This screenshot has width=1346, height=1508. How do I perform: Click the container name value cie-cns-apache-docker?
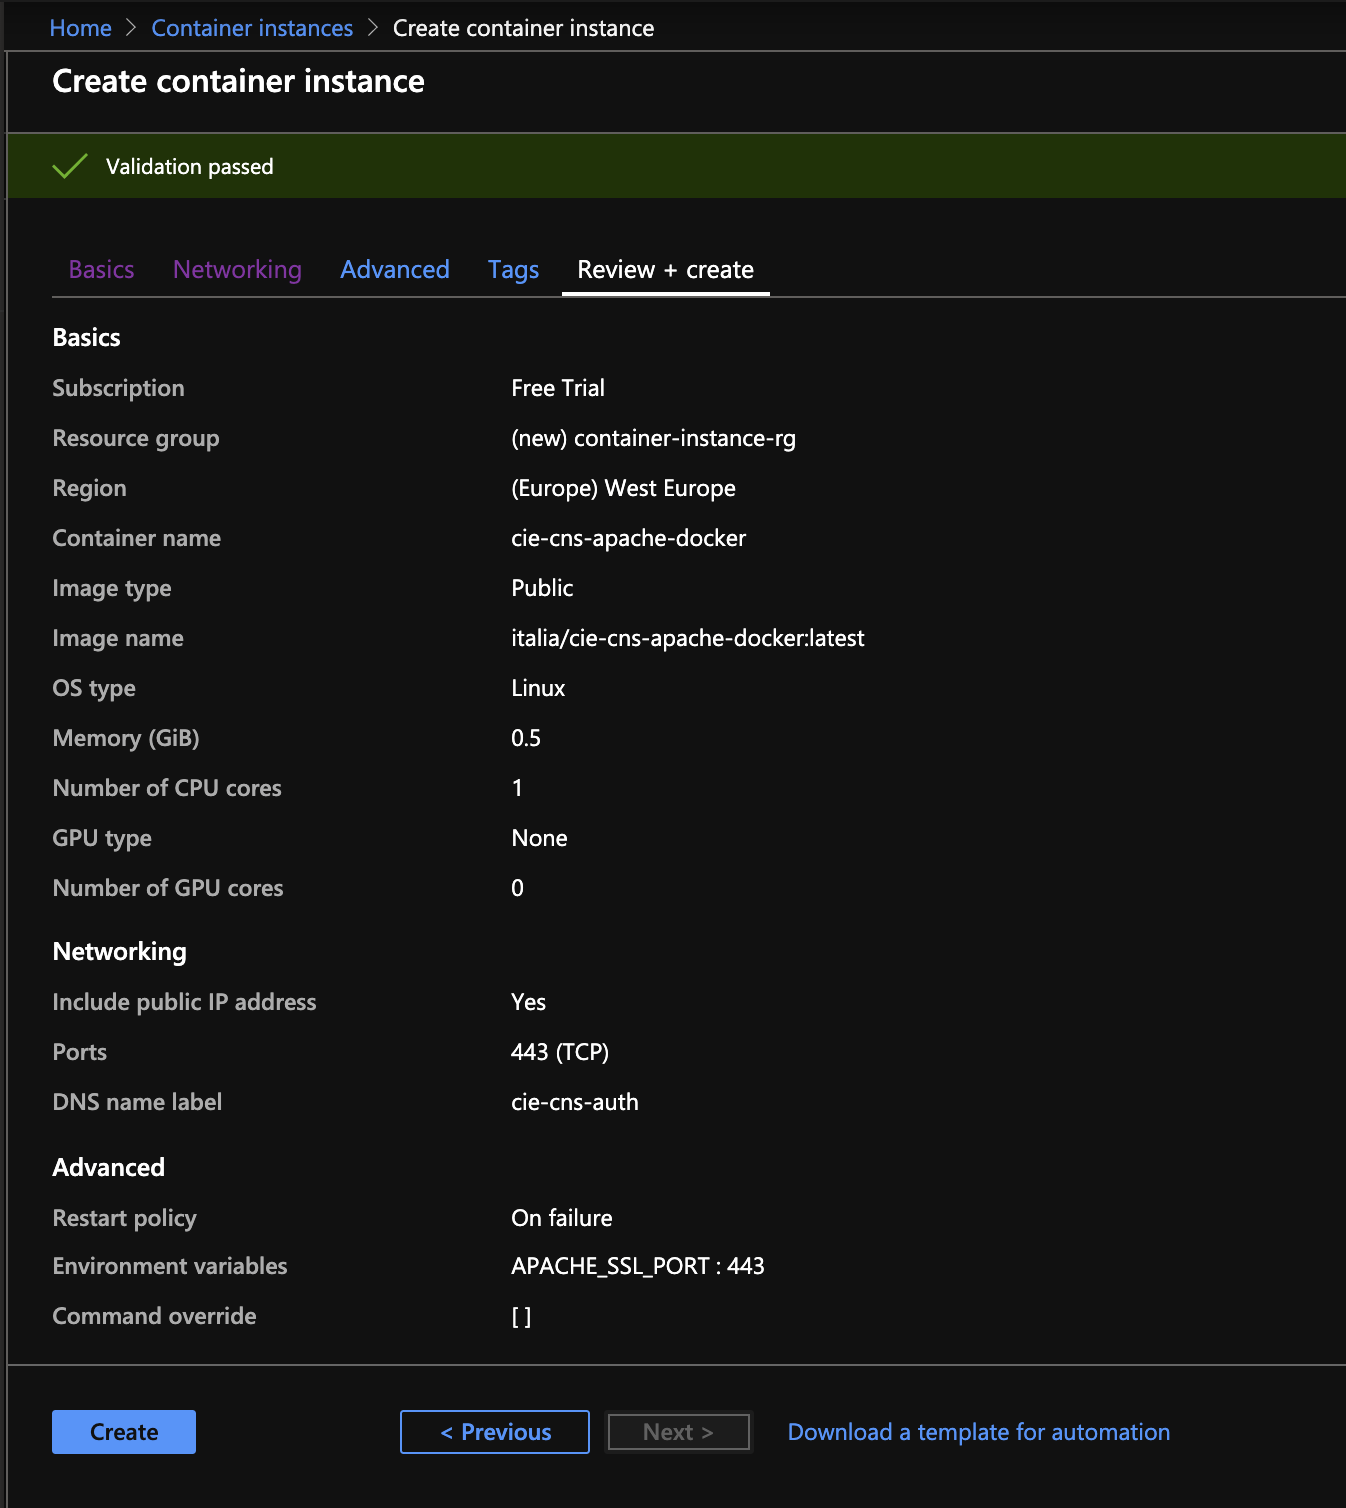[x=629, y=538]
